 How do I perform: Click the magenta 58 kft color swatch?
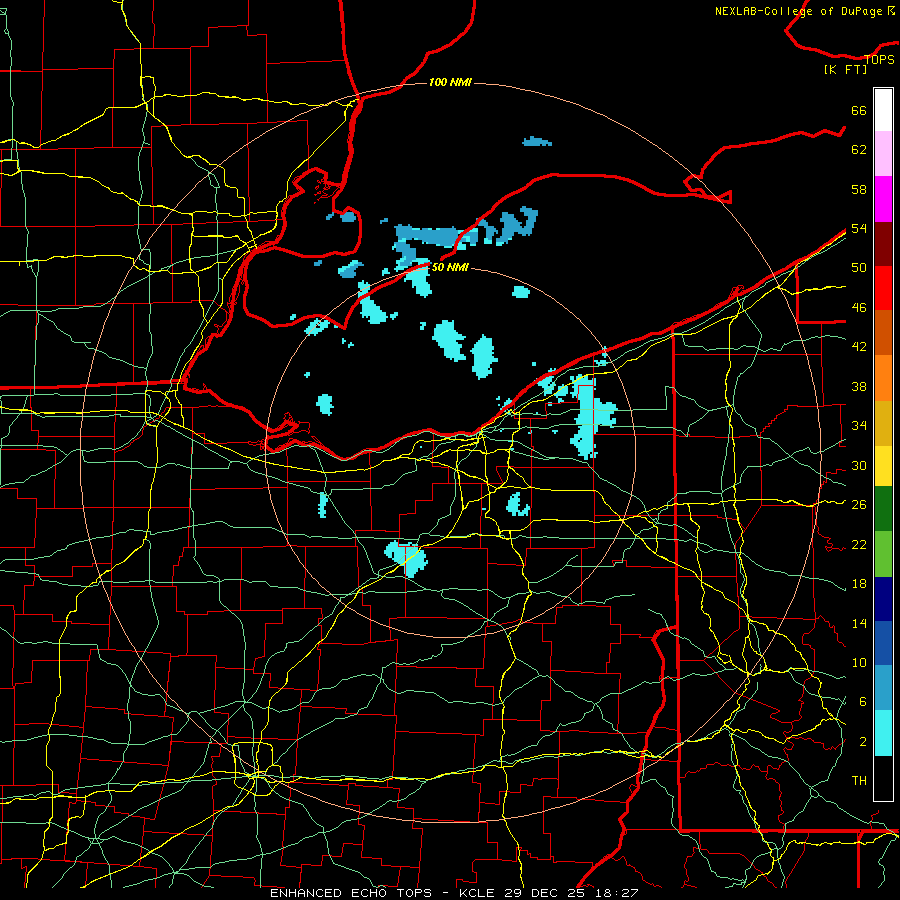(883, 199)
